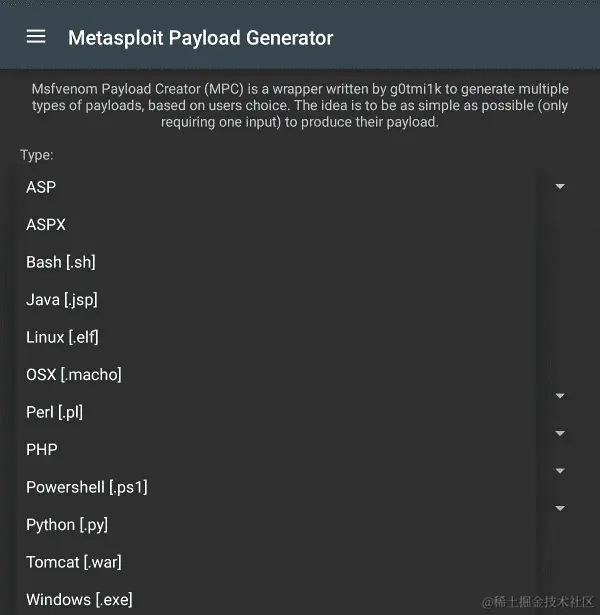Select Bash [.sh] option
This screenshot has width=600, height=615.
(276, 262)
